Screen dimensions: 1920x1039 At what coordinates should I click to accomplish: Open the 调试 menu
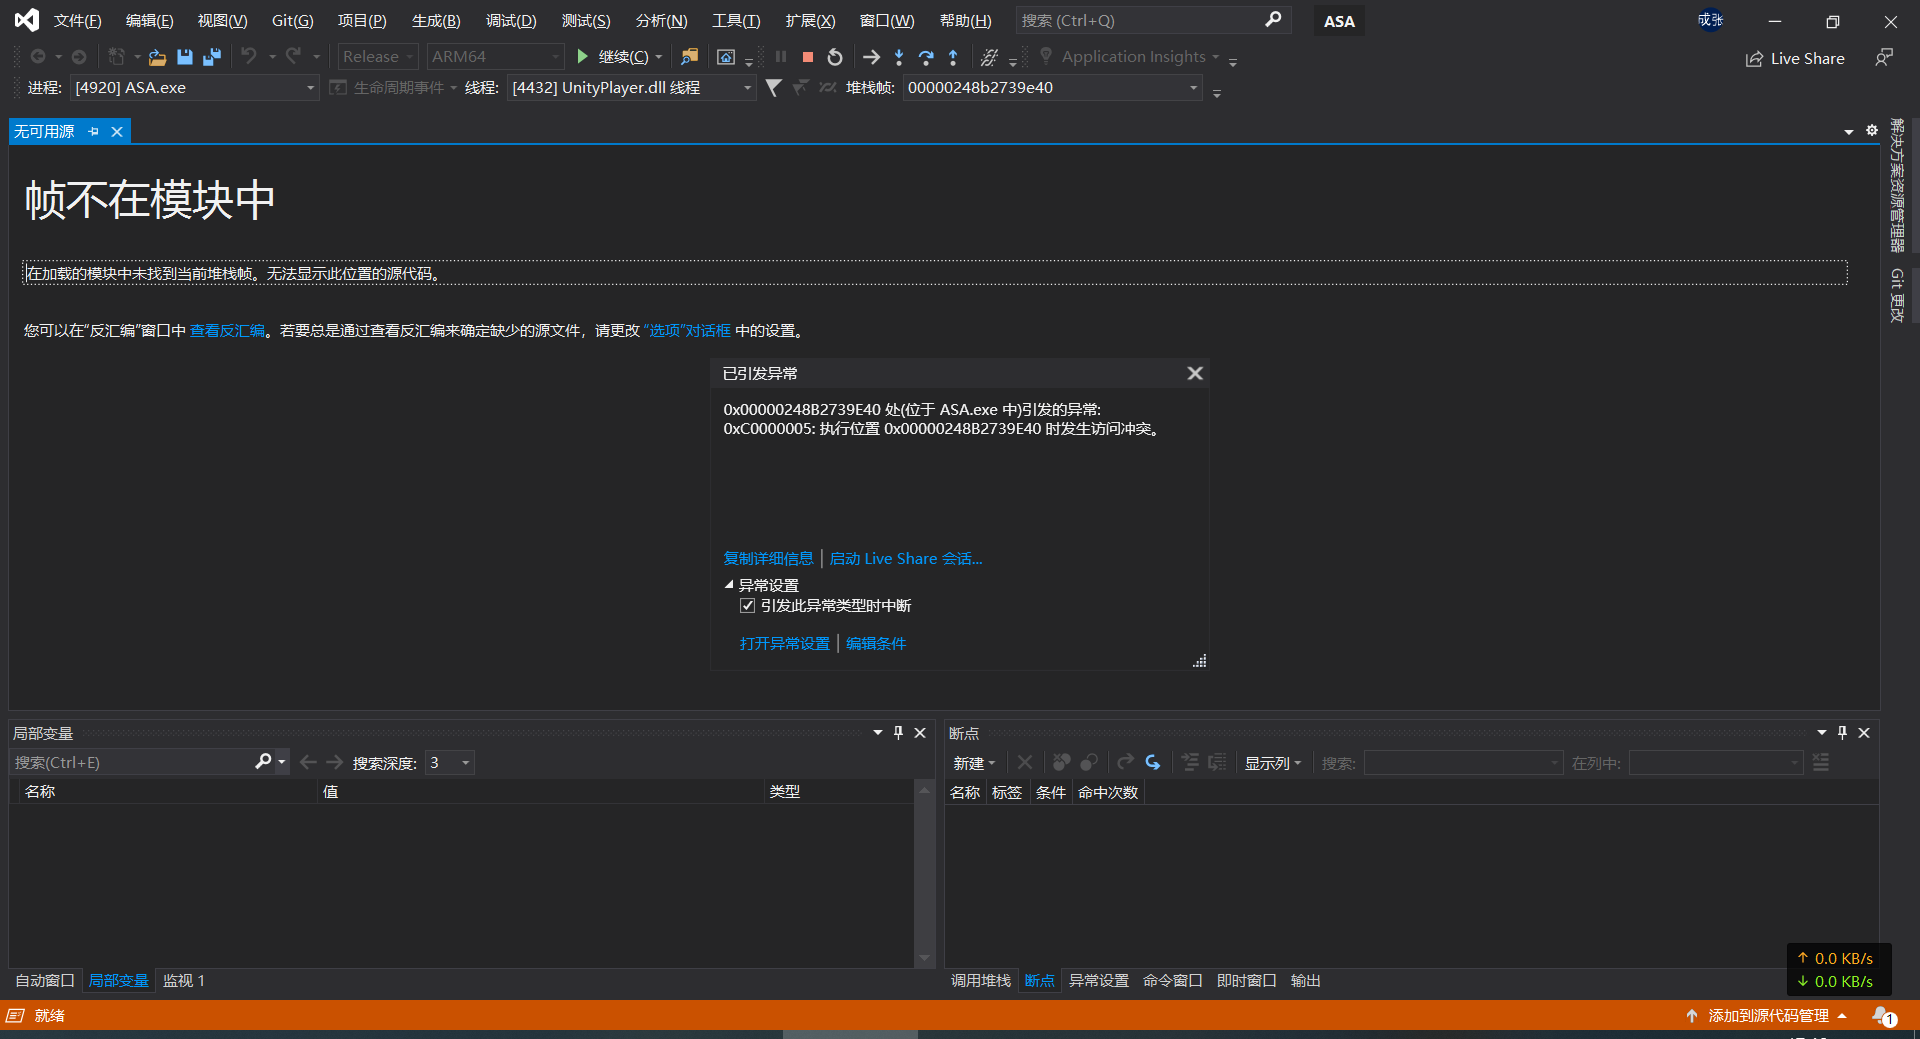point(511,20)
